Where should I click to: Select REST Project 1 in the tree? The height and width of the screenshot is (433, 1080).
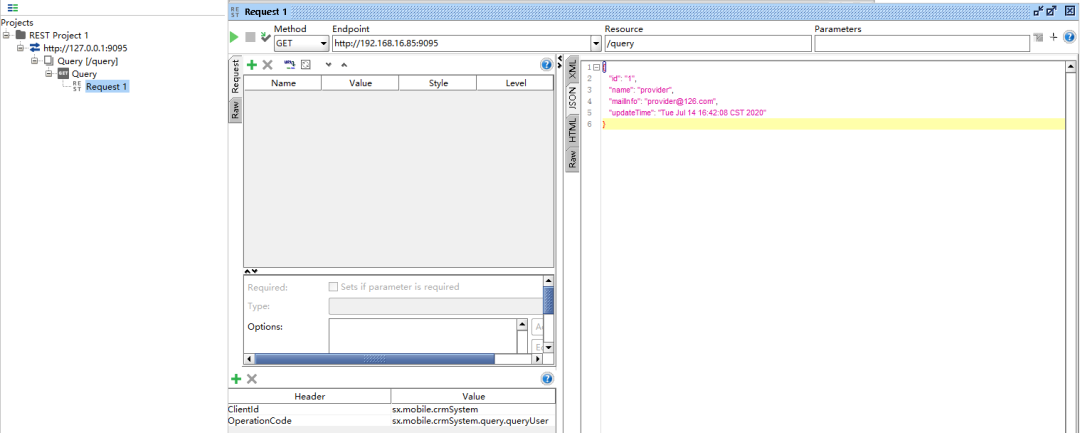pos(59,35)
